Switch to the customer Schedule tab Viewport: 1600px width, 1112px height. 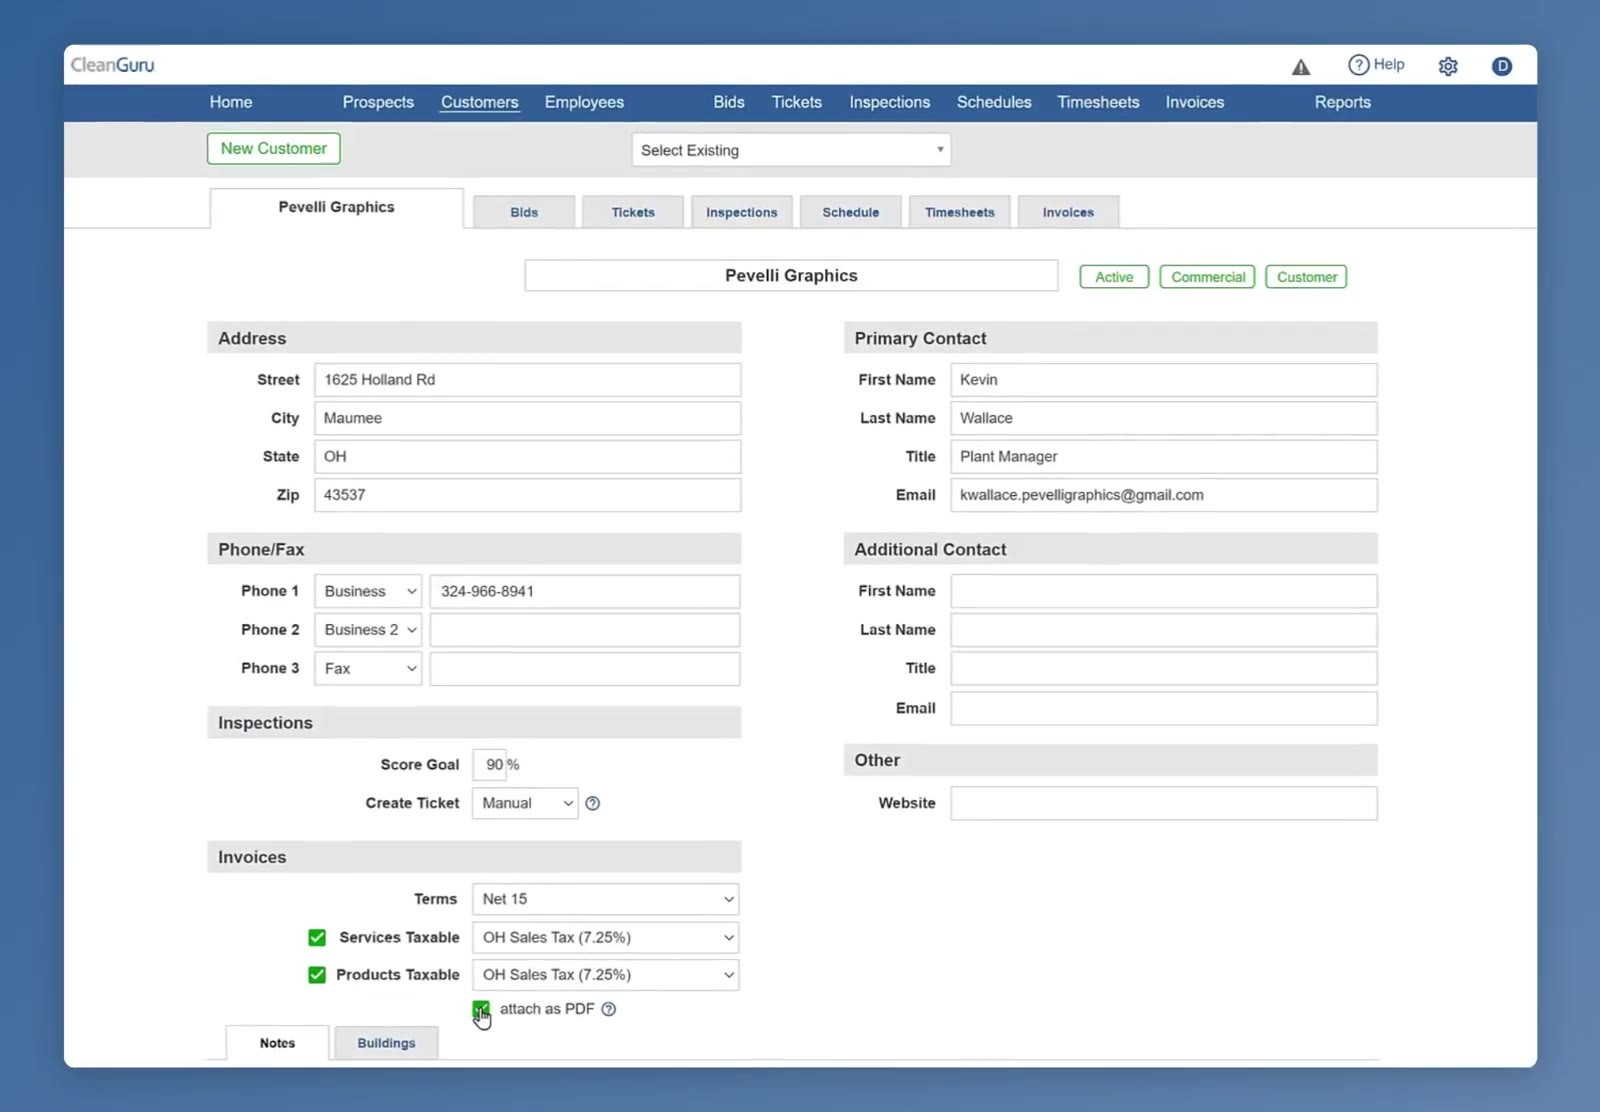click(x=851, y=212)
